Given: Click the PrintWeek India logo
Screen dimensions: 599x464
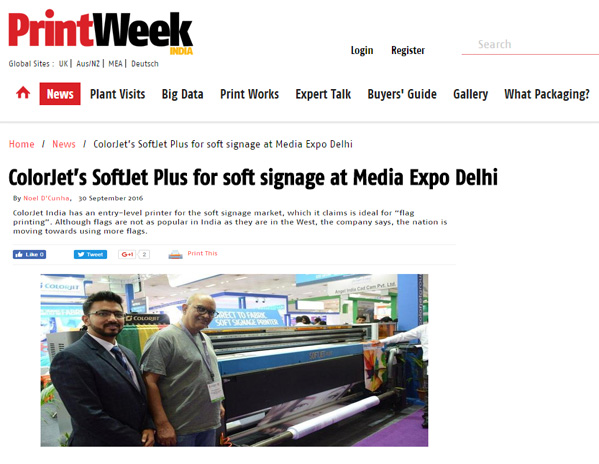Looking at the screenshot, I should pyautogui.click(x=100, y=32).
